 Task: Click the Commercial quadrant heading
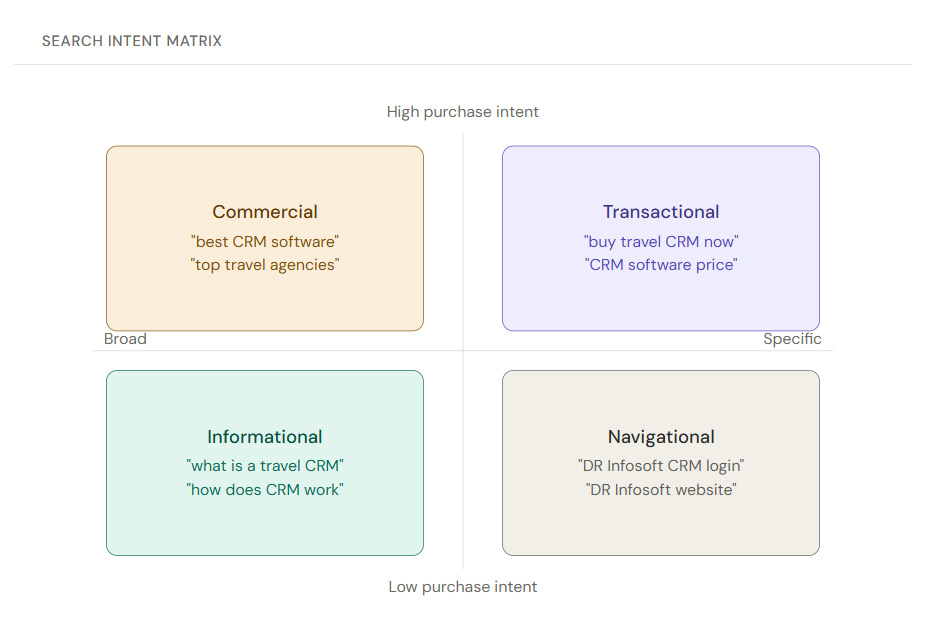pyautogui.click(x=265, y=212)
